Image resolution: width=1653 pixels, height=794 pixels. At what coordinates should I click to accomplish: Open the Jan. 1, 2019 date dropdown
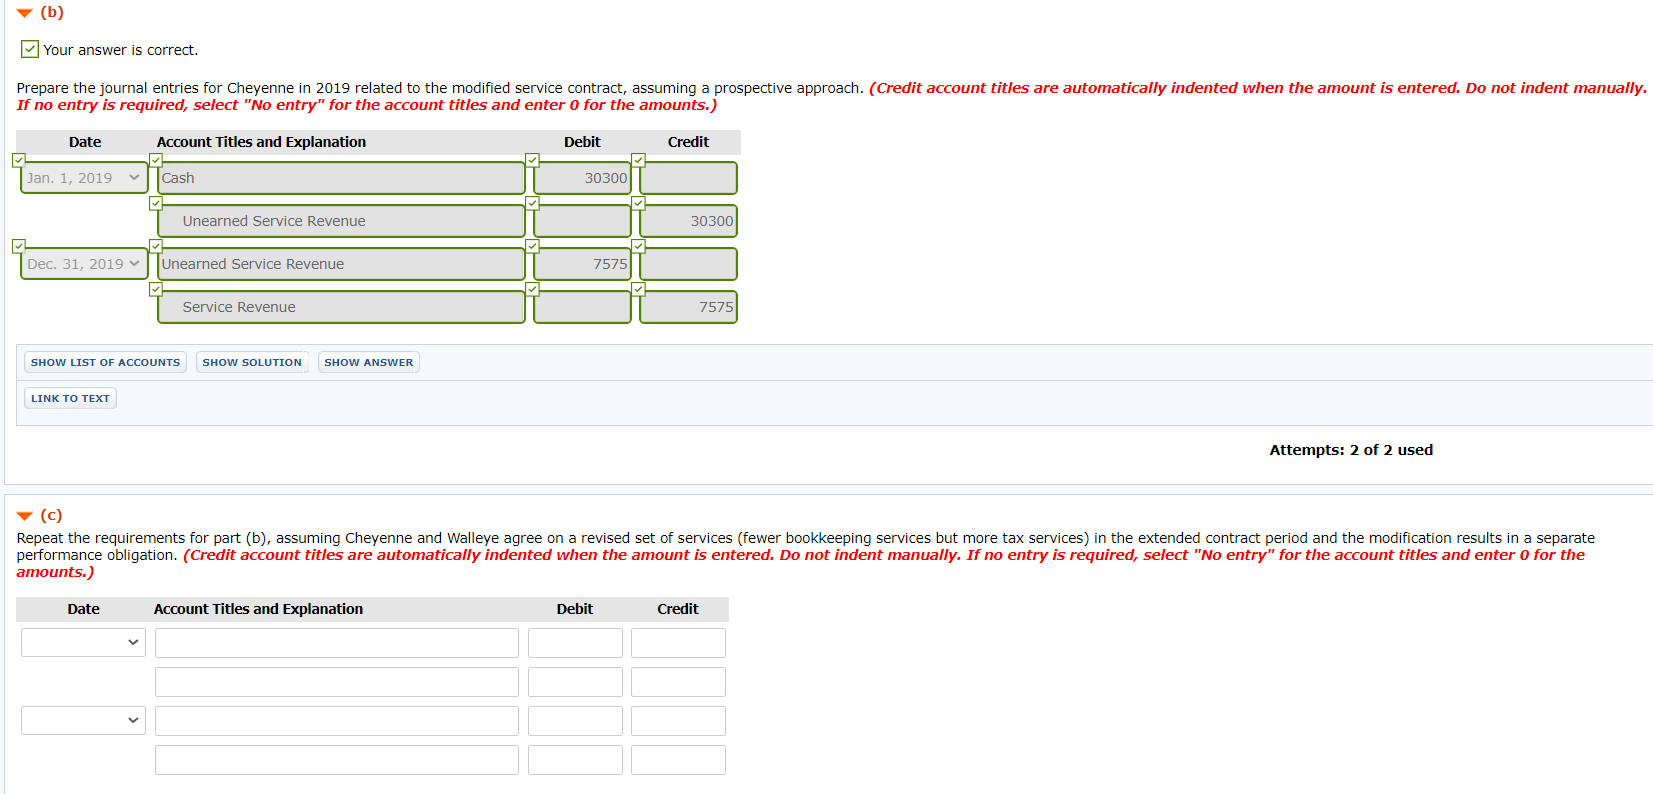pyautogui.click(x=84, y=178)
